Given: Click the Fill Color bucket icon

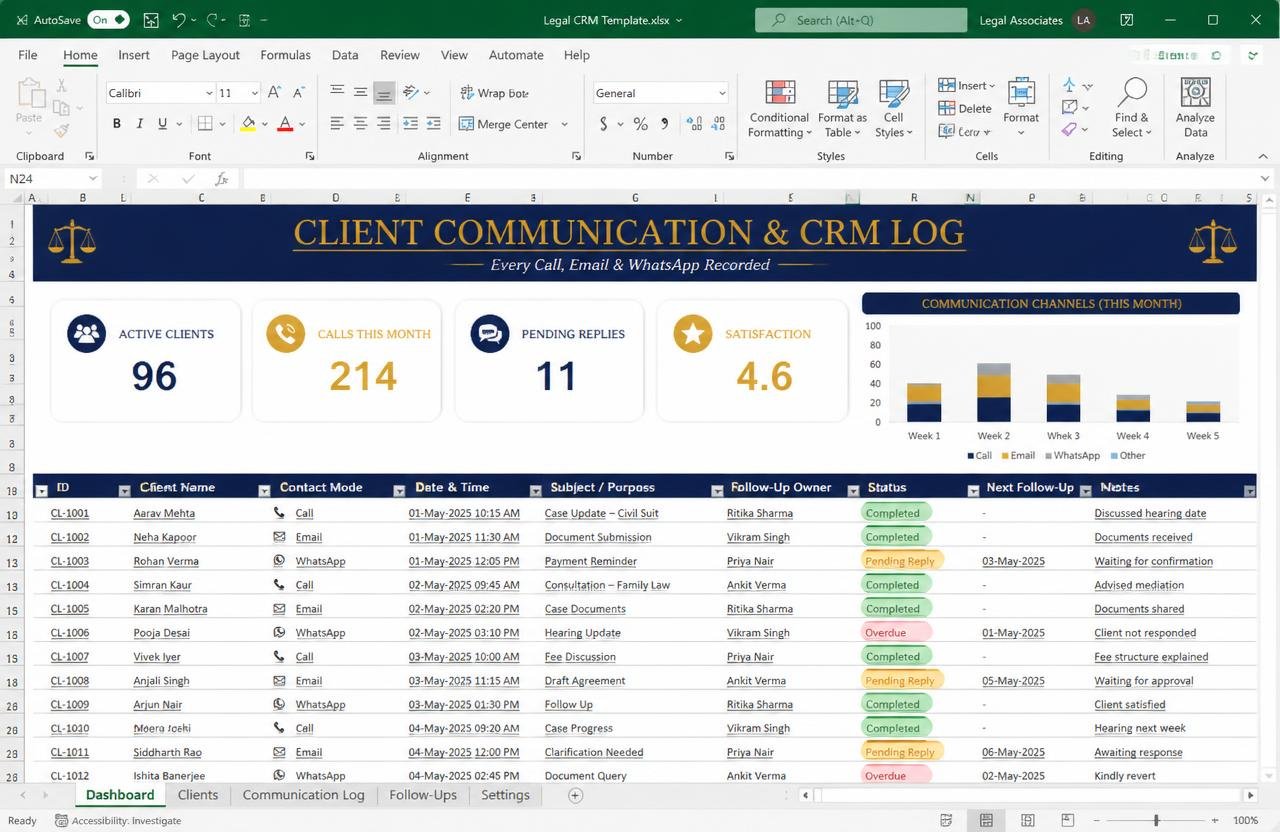Looking at the screenshot, I should tap(248, 124).
